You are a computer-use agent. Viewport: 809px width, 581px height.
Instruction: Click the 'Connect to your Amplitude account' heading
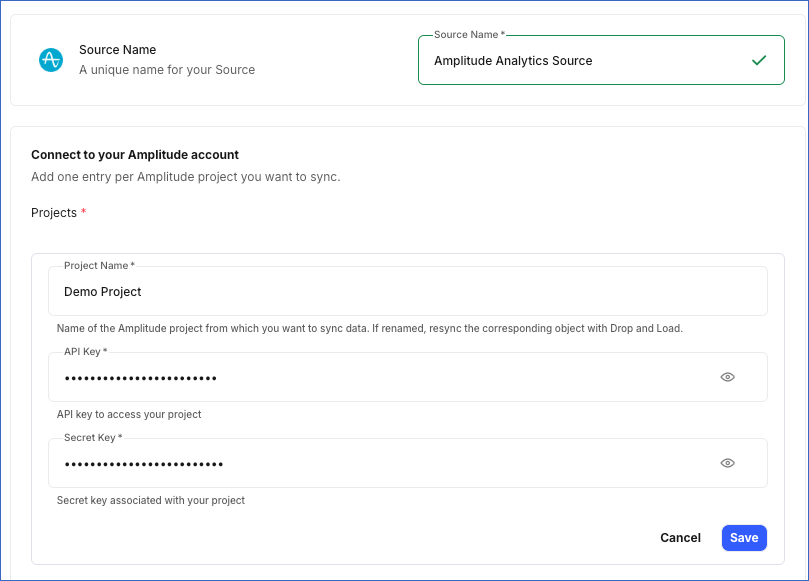[x=135, y=155]
